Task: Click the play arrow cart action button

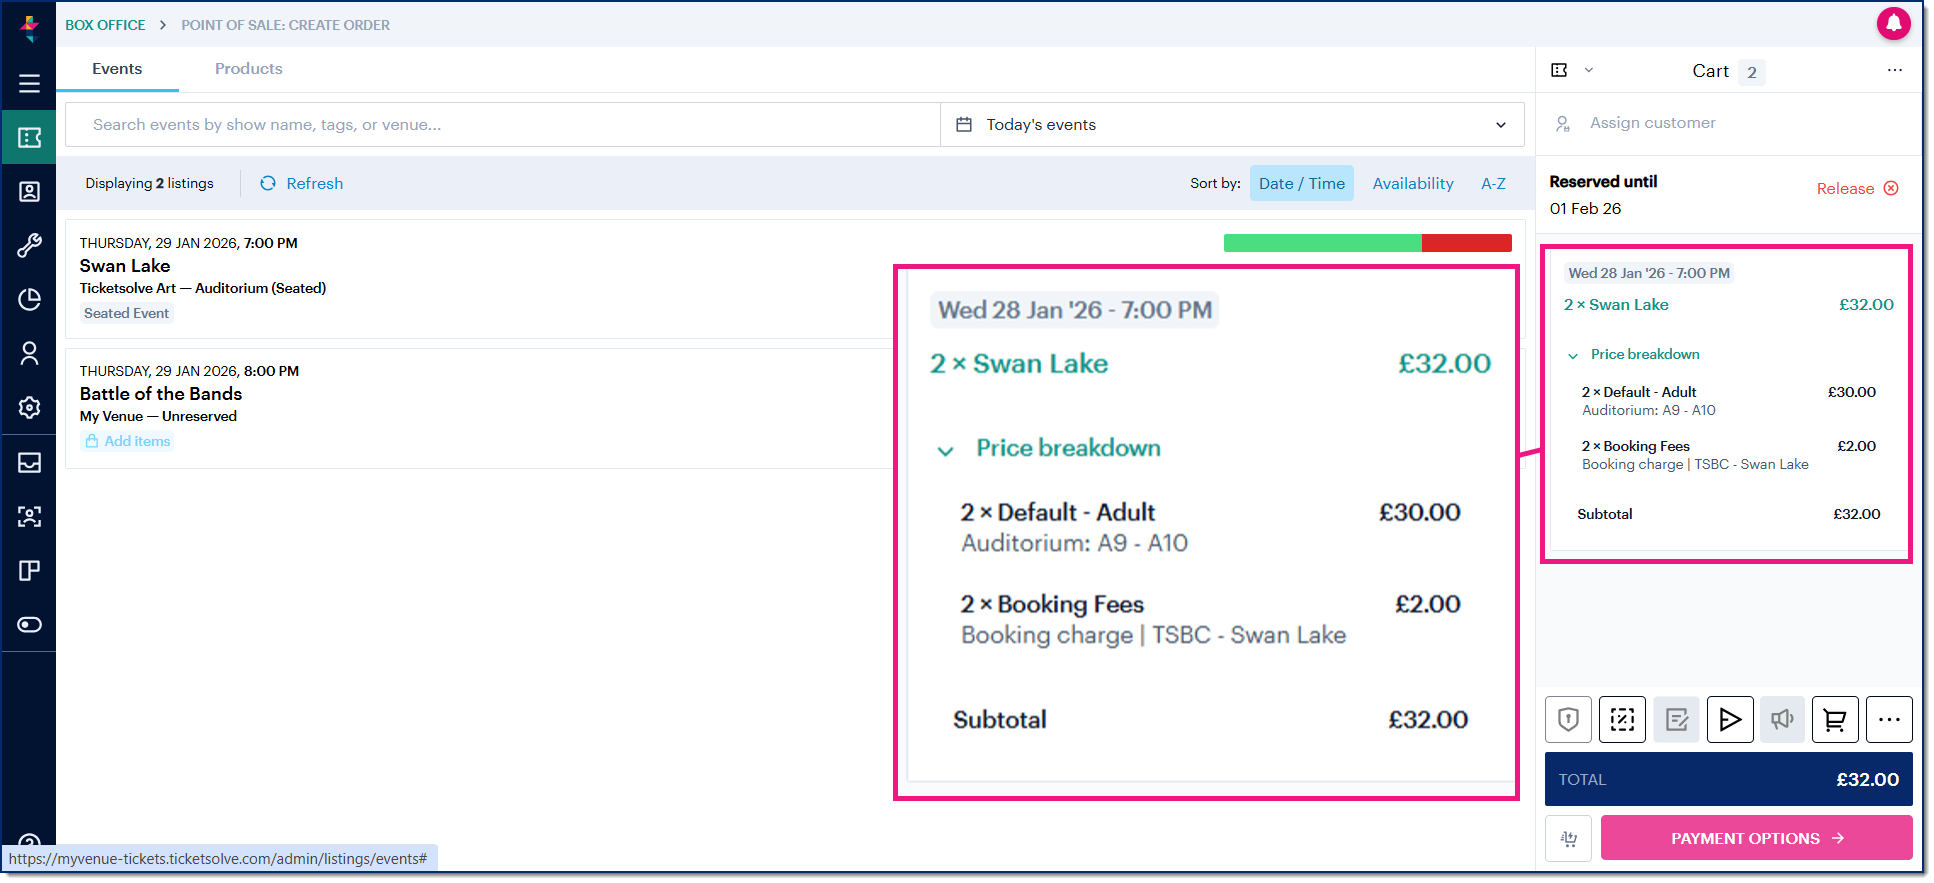Action: (x=1730, y=719)
